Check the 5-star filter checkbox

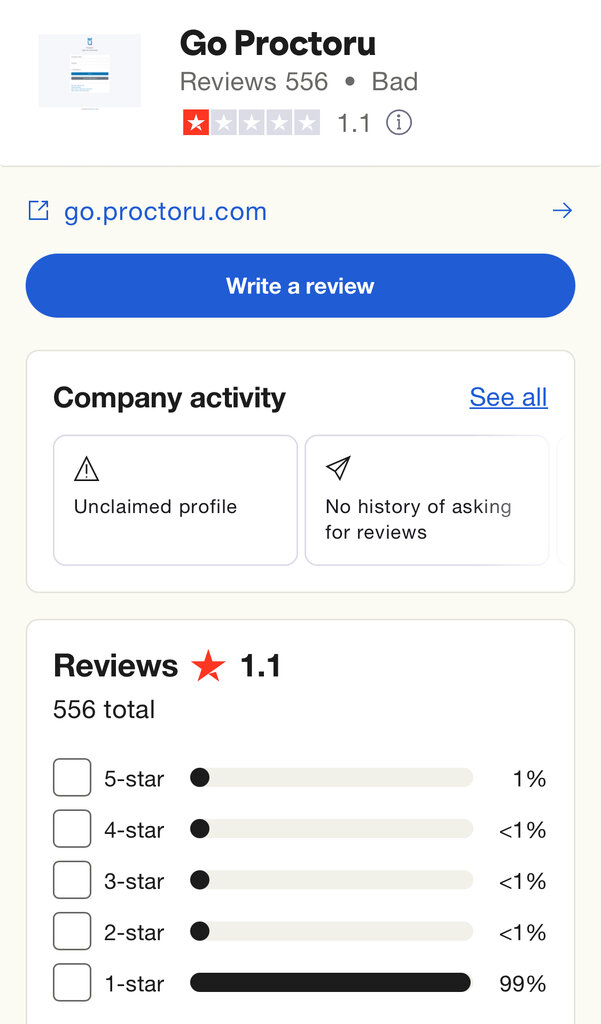tap(72, 777)
